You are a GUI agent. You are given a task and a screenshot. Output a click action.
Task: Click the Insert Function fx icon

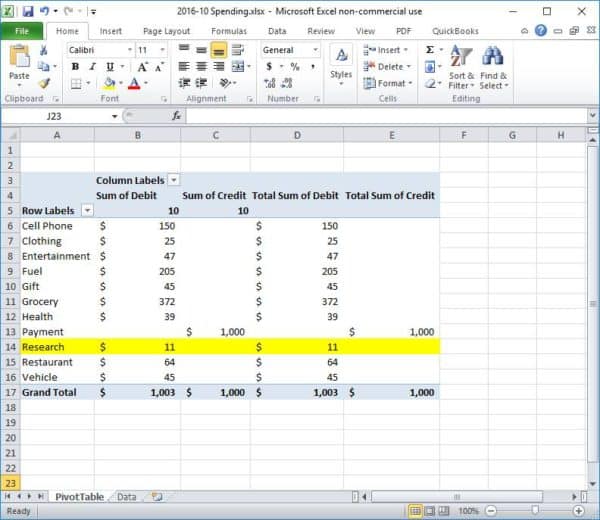(176, 116)
